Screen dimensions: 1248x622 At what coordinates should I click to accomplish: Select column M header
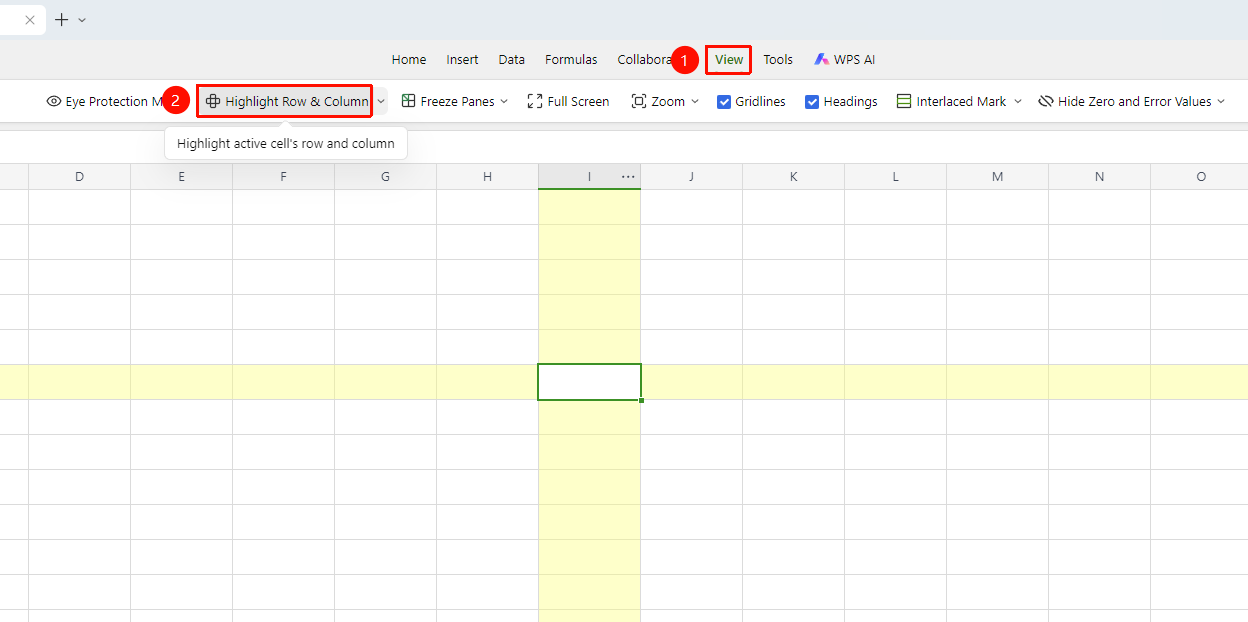tap(998, 177)
